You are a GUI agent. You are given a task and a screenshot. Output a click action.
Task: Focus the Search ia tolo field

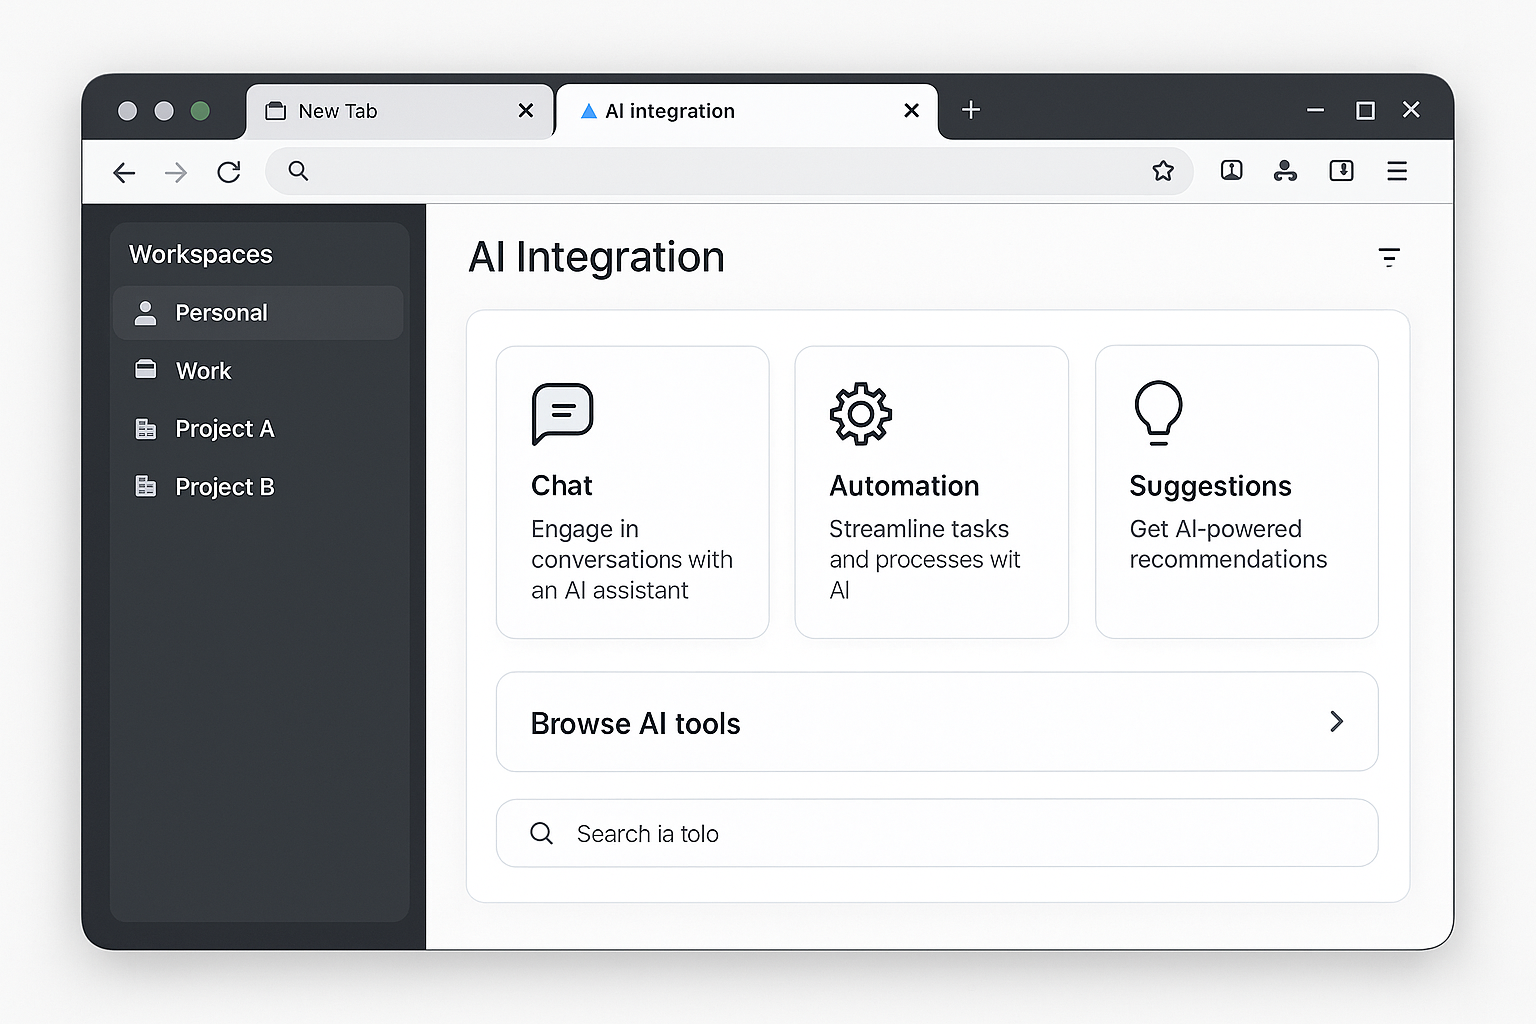[x=937, y=833]
